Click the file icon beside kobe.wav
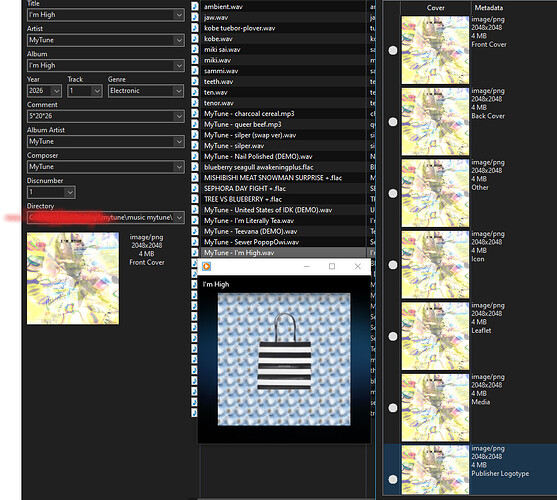The height and width of the screenshot is (500, 557). point(195,38)
